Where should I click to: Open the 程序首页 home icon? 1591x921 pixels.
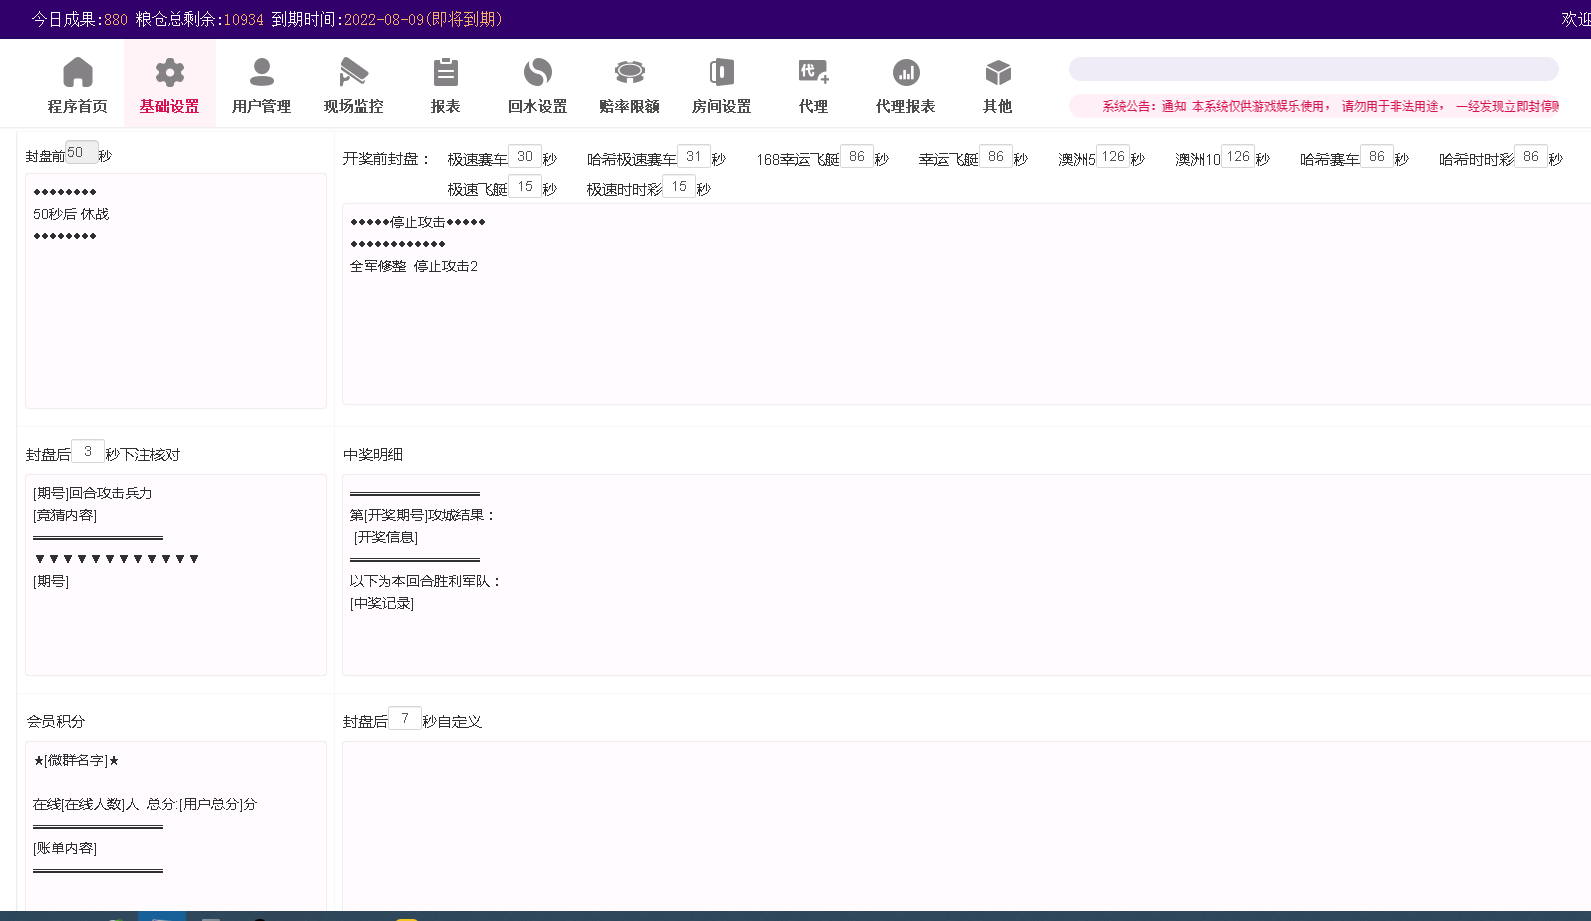77,73
